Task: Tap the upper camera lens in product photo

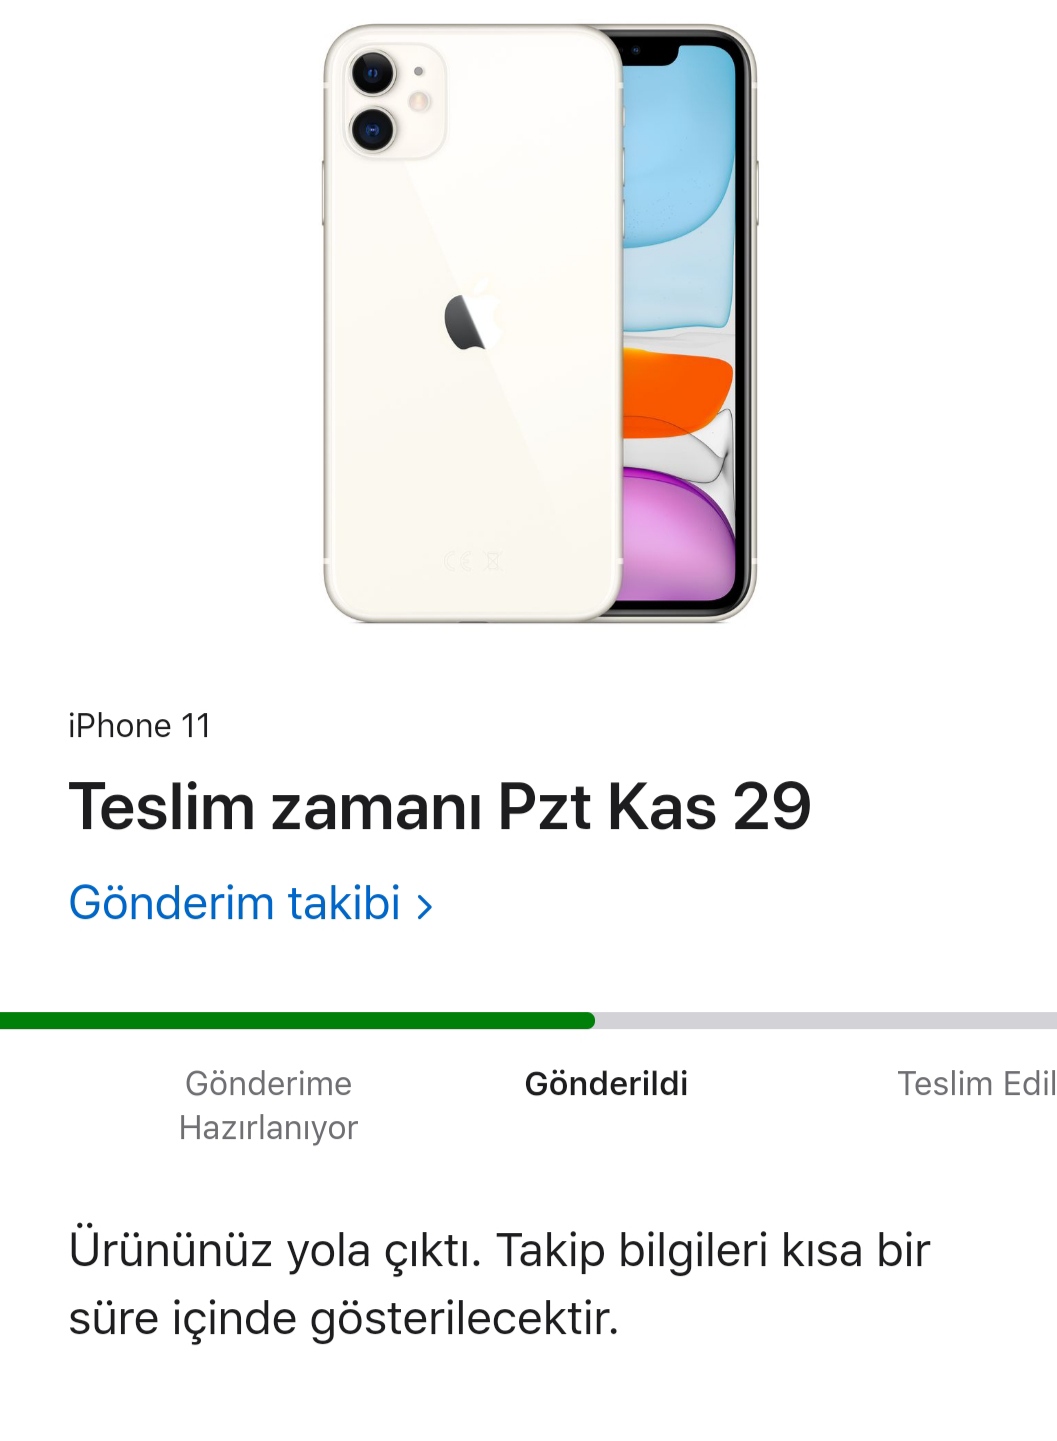Action: coord(372,73)
